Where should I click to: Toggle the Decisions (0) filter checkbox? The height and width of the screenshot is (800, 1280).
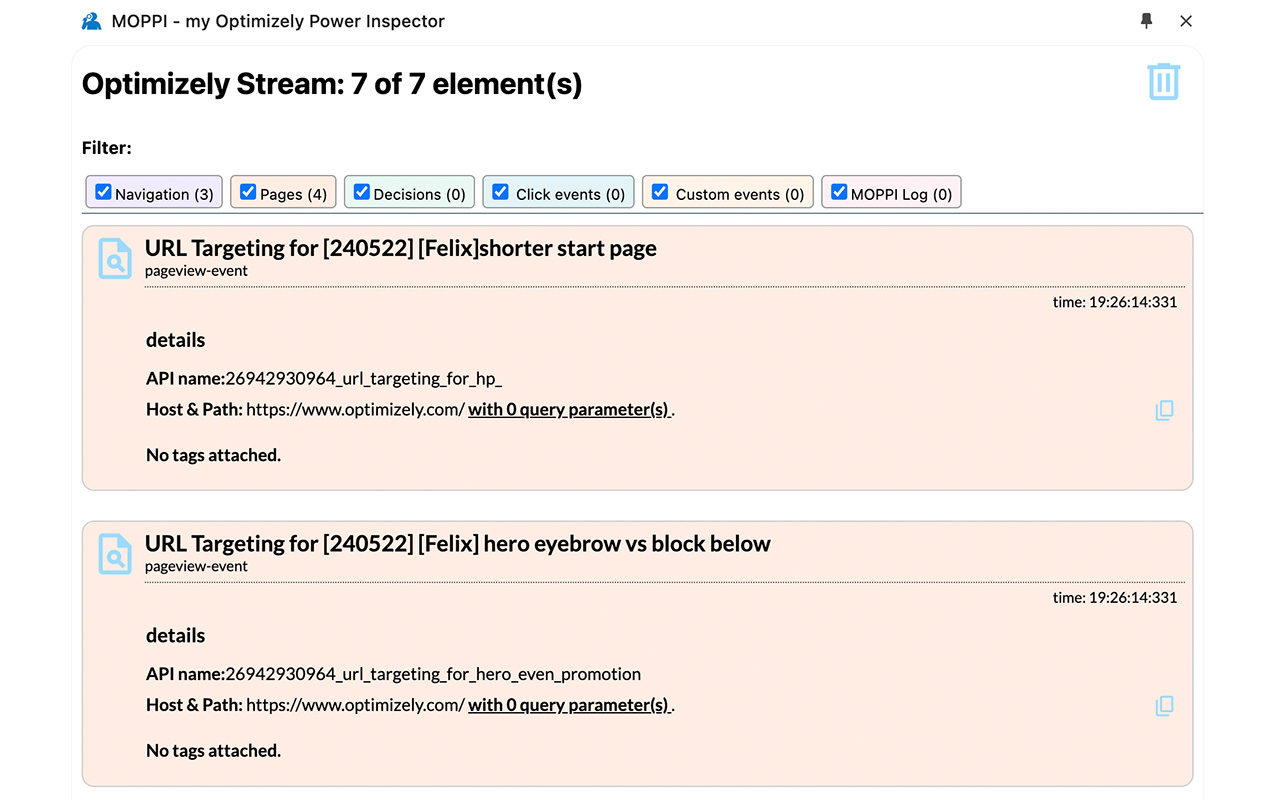click(x=362, y=192)
